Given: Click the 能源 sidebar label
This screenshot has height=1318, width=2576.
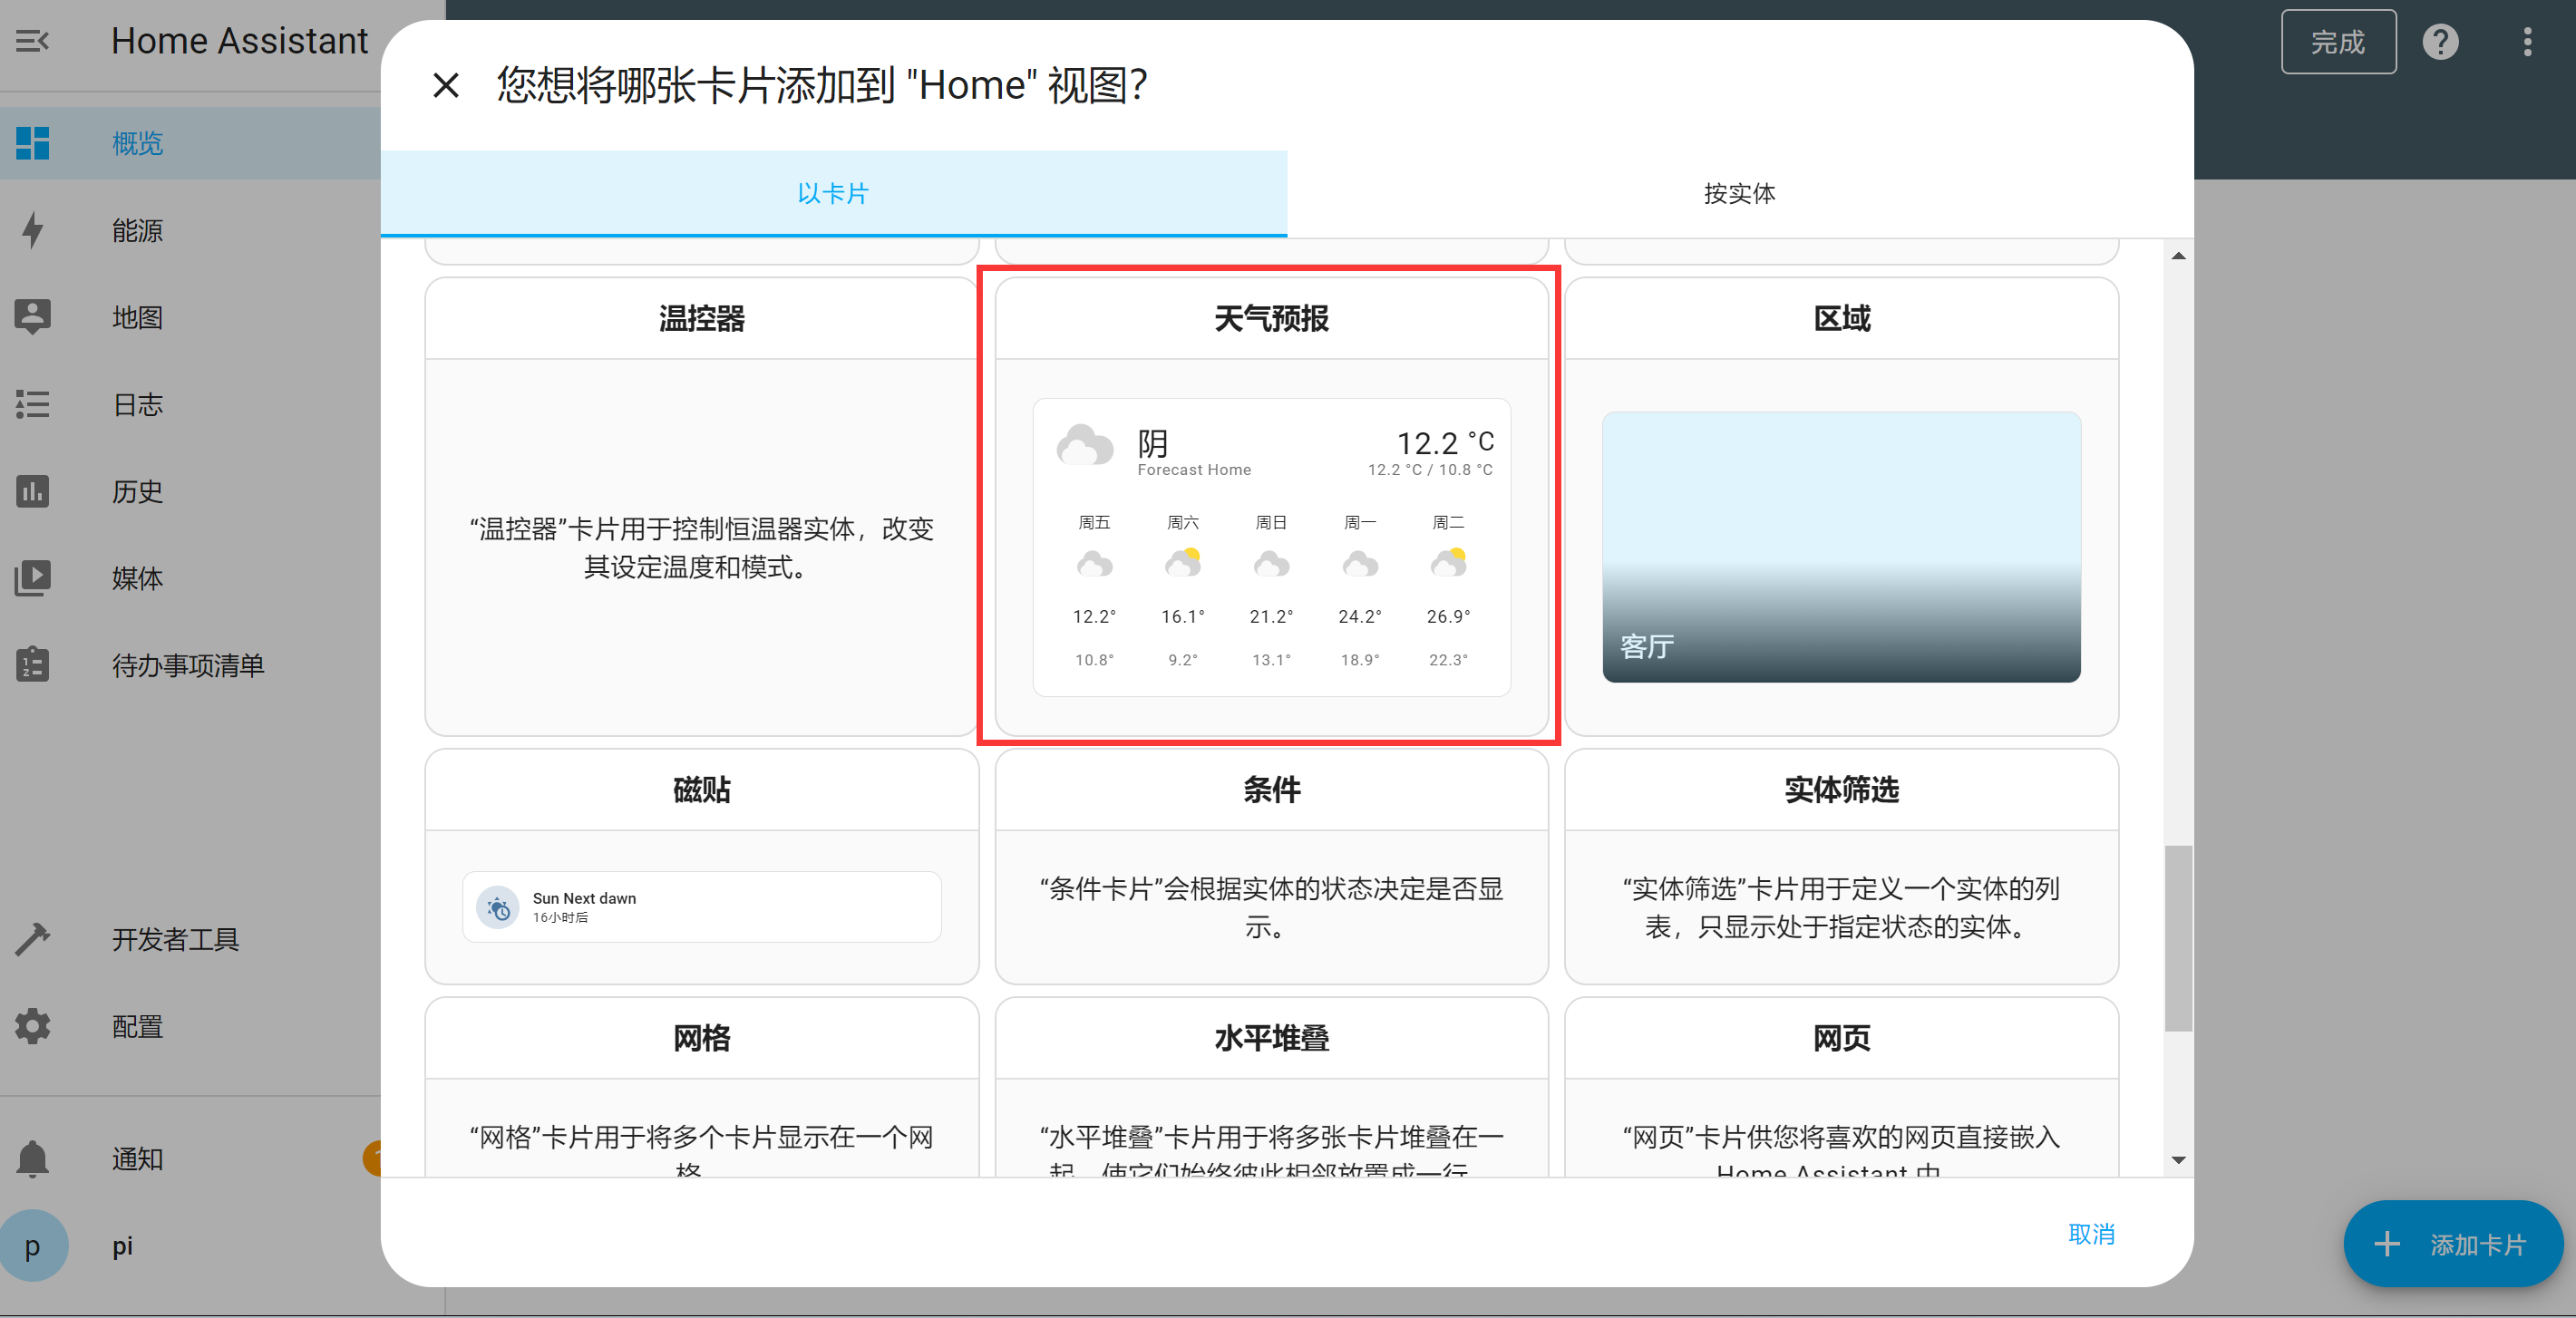Looking at the screenshot, I should pos(137,231).
